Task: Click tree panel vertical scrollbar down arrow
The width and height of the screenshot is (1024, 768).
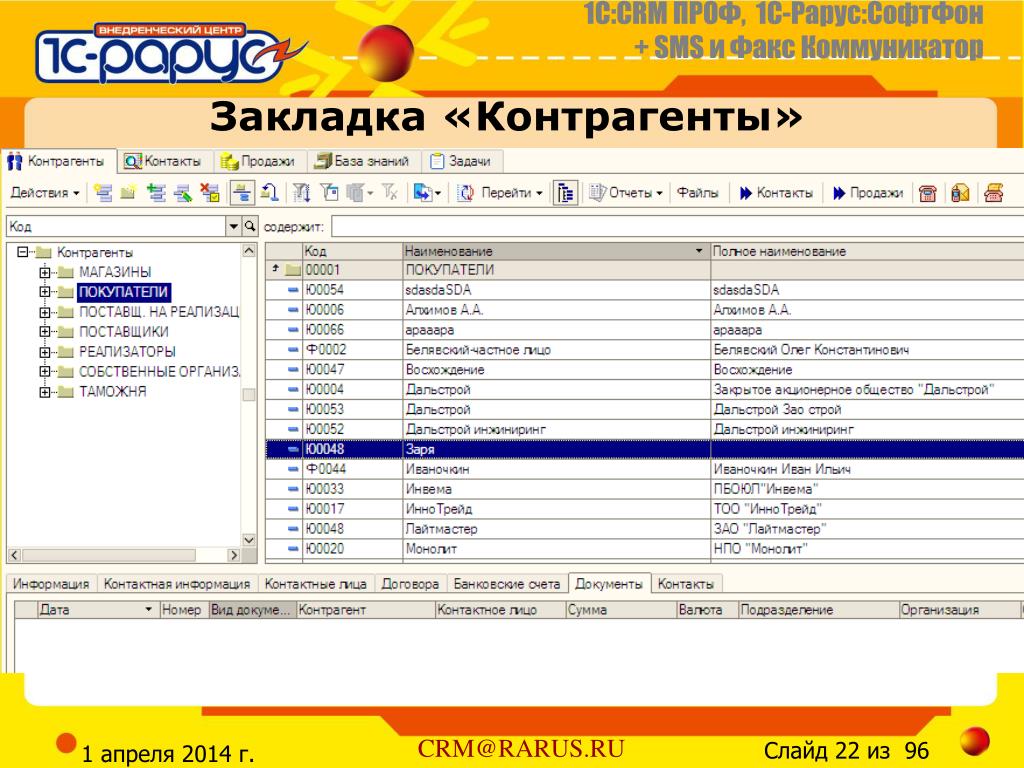Action: (249, 540)
